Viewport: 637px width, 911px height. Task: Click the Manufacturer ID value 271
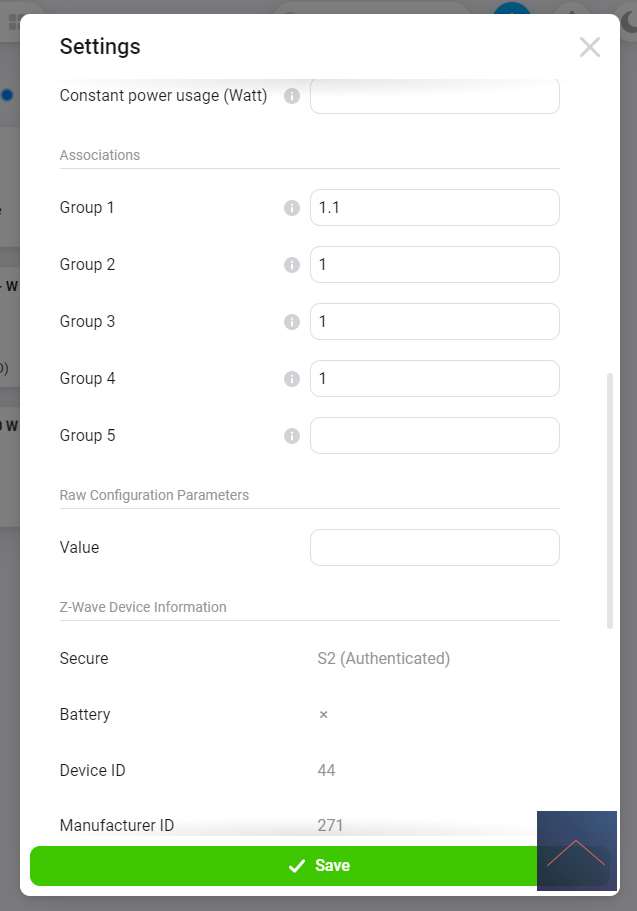330,825
